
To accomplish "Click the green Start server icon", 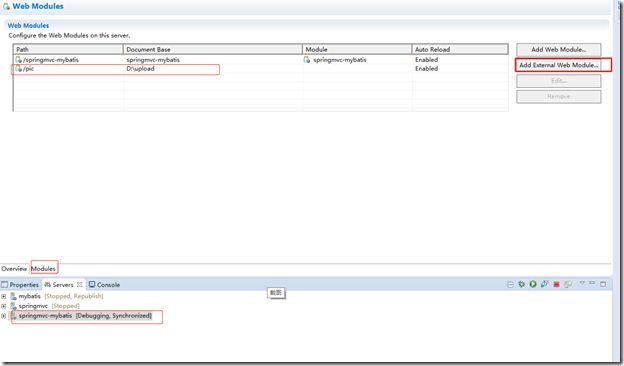I will 533,284.
